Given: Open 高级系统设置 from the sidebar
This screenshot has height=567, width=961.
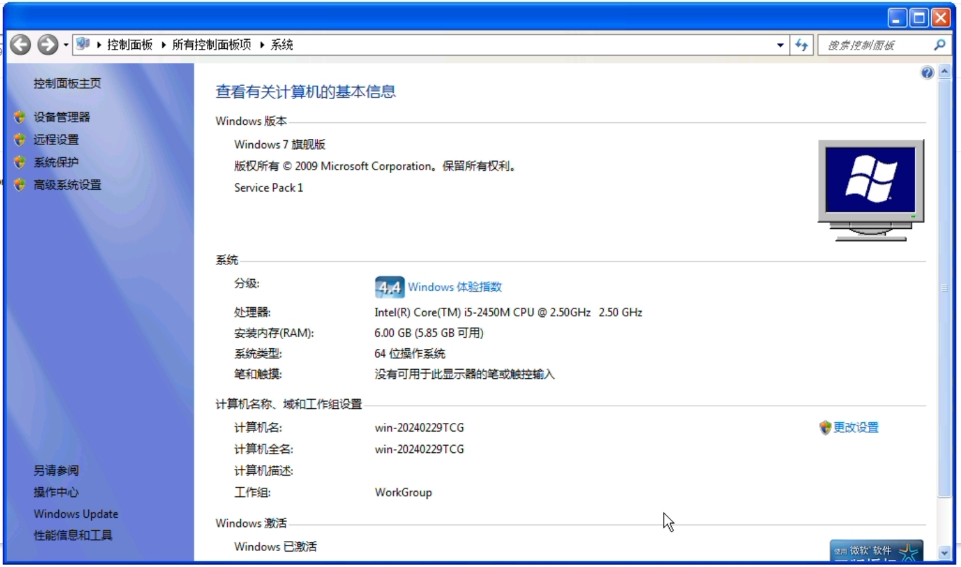Looking at the screenshot, I should pyautogui.click(x=67, y=185).
